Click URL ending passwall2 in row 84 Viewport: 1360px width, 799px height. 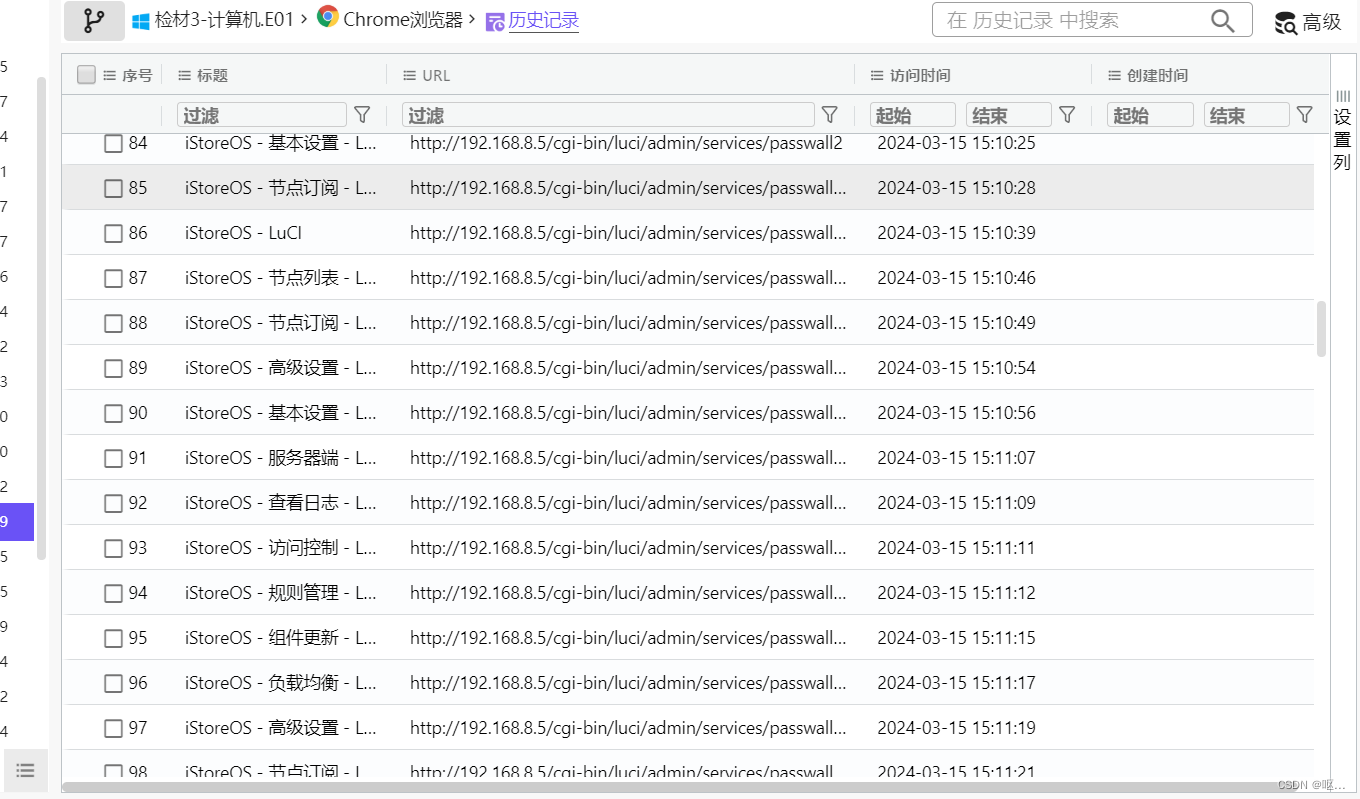(x=626, y=143)
